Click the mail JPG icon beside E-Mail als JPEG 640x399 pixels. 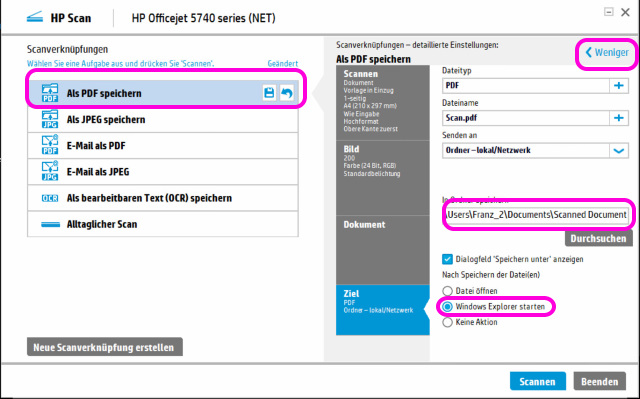[50, 171]
